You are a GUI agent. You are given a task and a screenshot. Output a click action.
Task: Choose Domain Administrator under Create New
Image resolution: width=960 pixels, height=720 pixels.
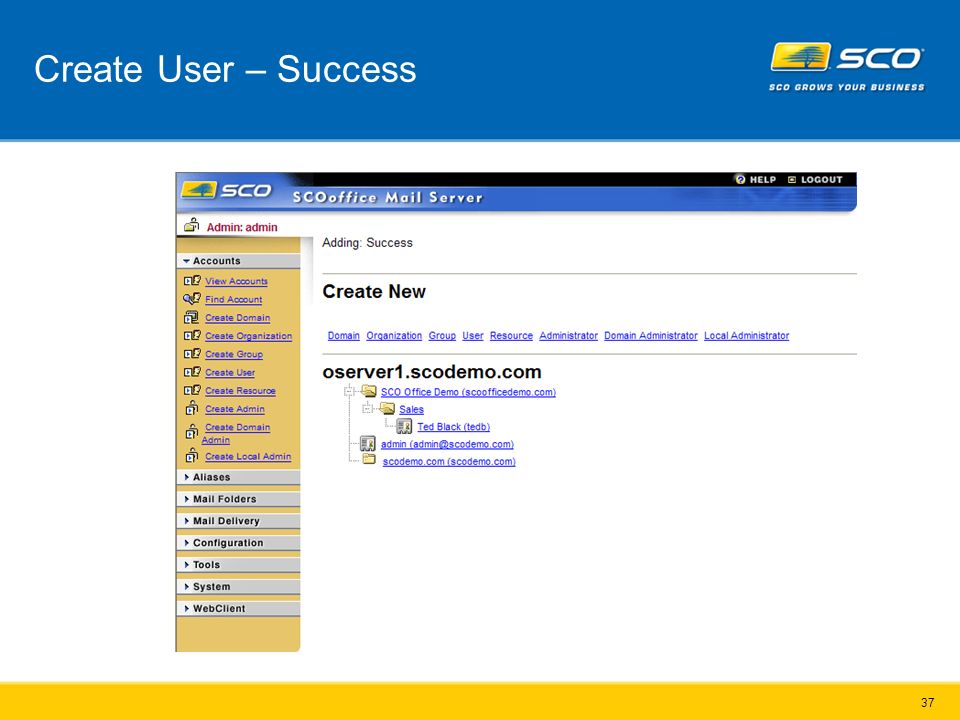651,336
